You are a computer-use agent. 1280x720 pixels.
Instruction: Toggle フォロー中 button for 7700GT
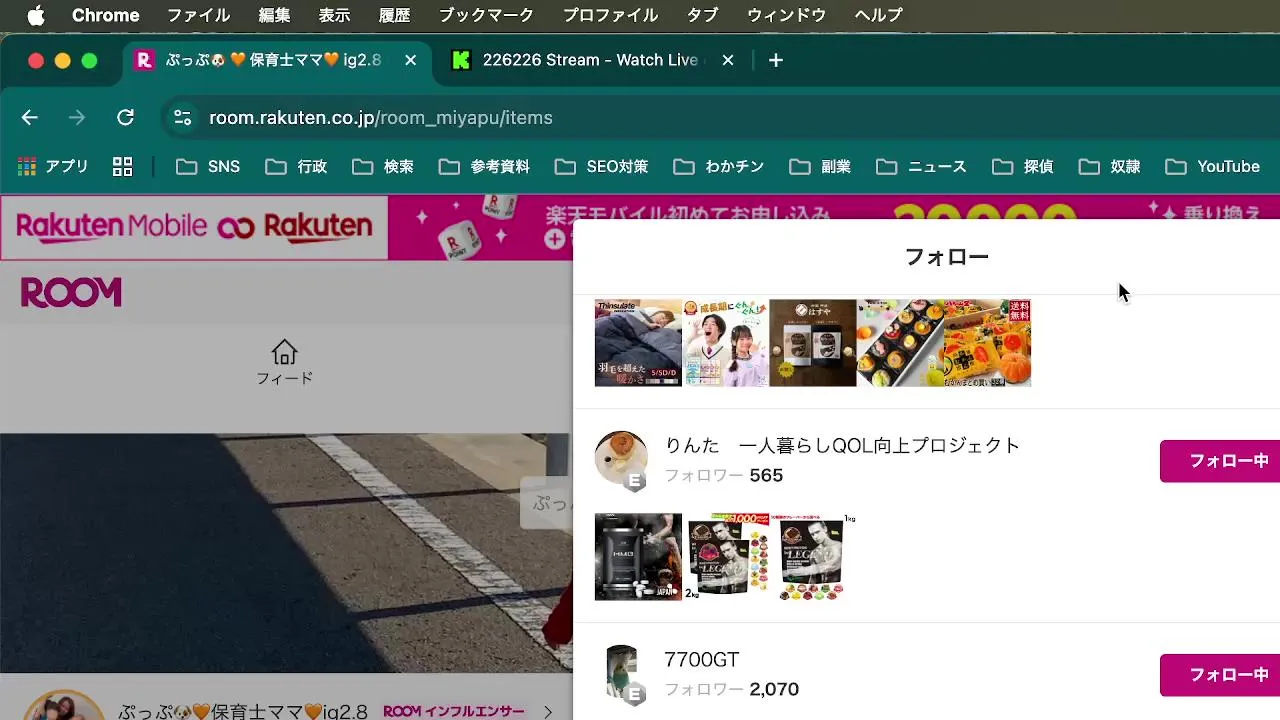pos(1220,675)
